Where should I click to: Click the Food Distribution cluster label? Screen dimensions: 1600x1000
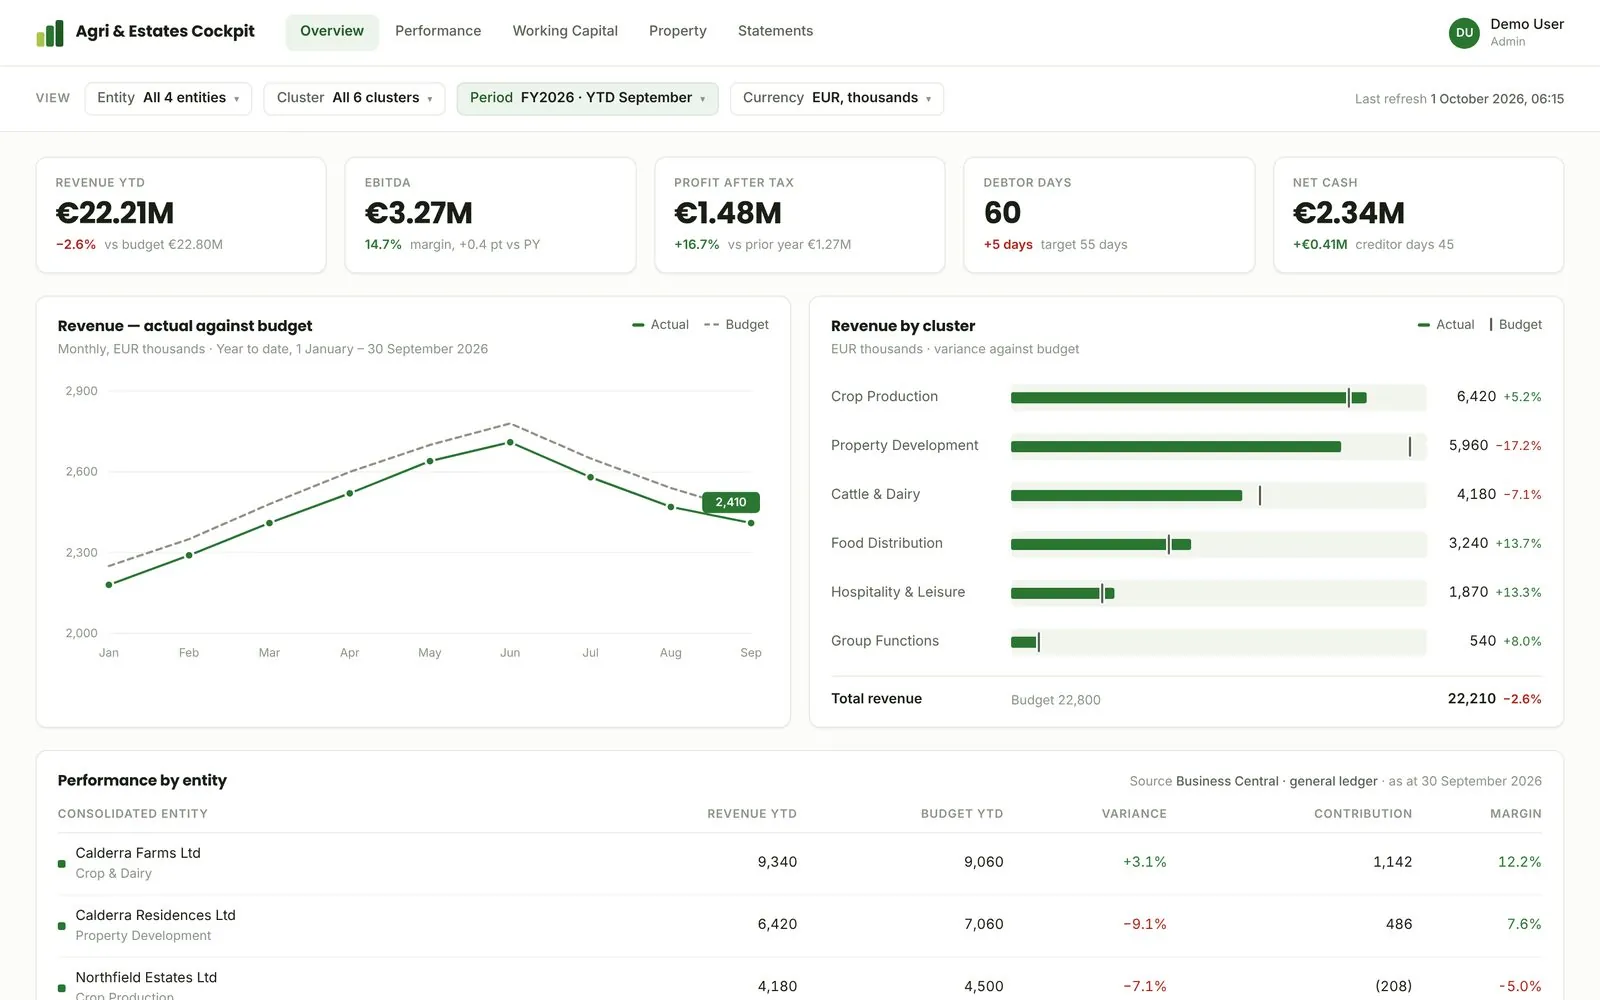pyautogui.click(x=887, y=543)
